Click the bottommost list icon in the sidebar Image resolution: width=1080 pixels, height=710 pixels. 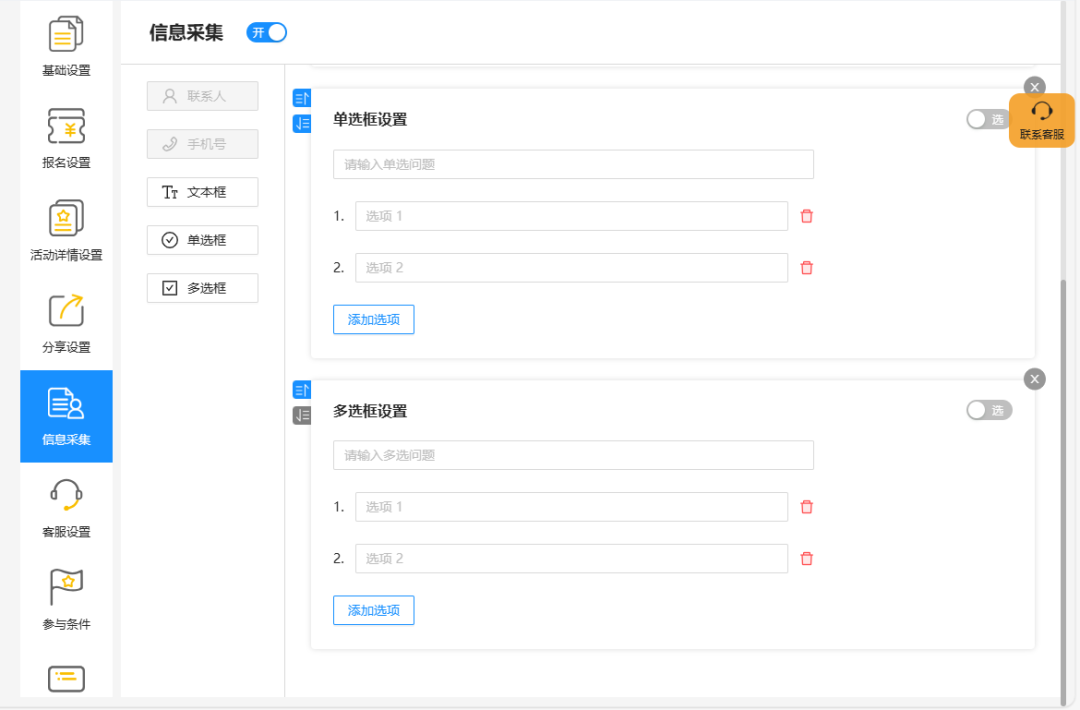click(x=66, y=678)
